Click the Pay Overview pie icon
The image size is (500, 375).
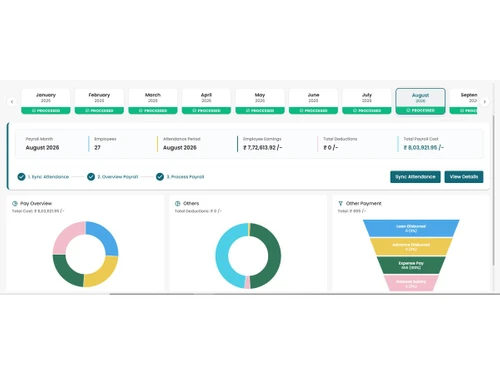tap(15, 203)
